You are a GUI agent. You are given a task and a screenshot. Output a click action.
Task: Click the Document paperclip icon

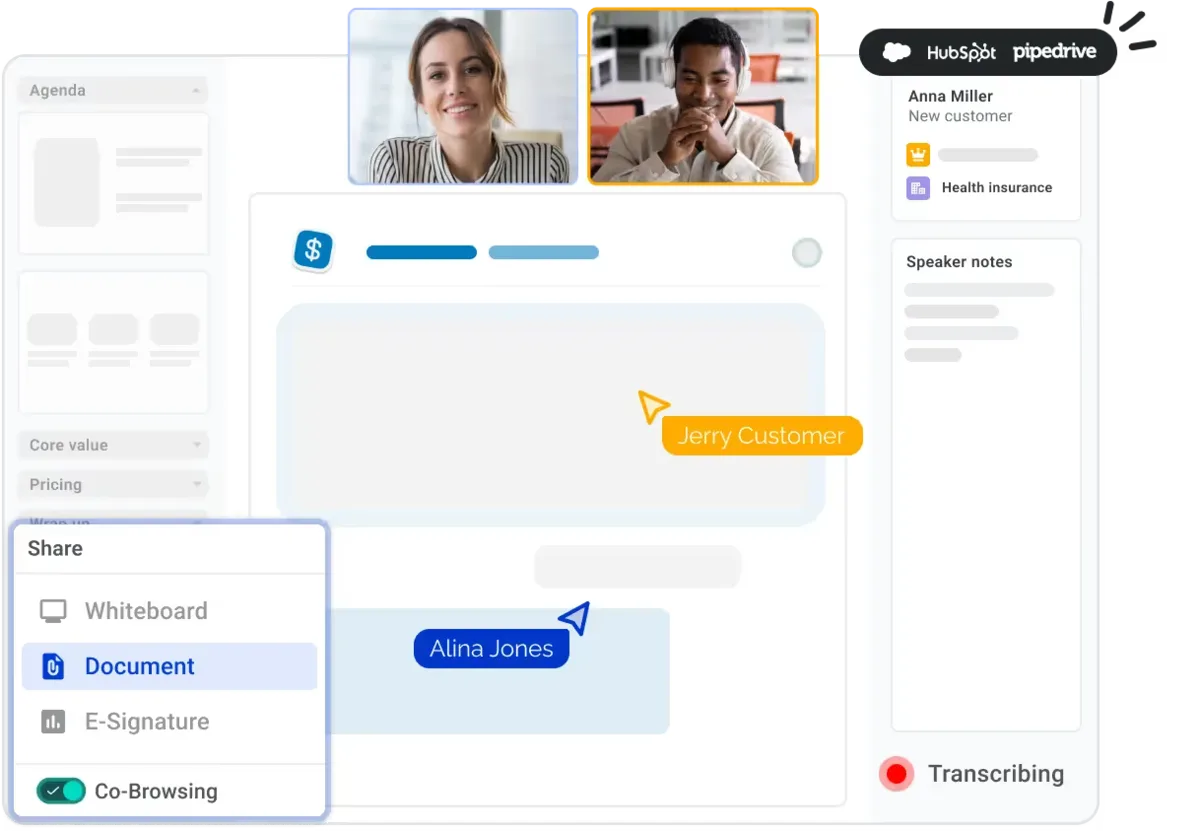click(53, 667)
